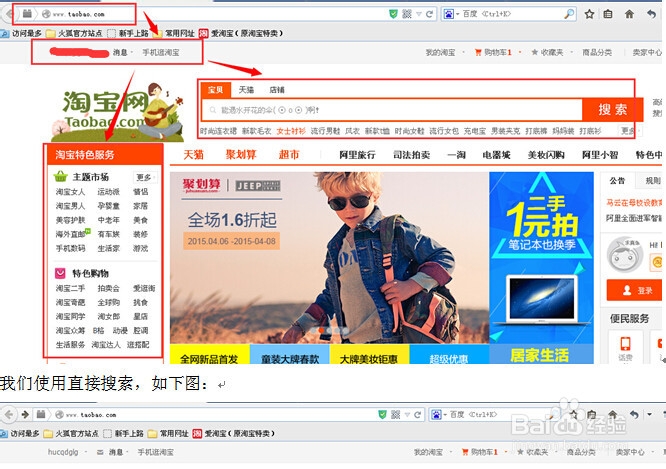The image size is (666, 469).
Task: Open 我的淘宝 in the upper page
Action: point(440,52)
